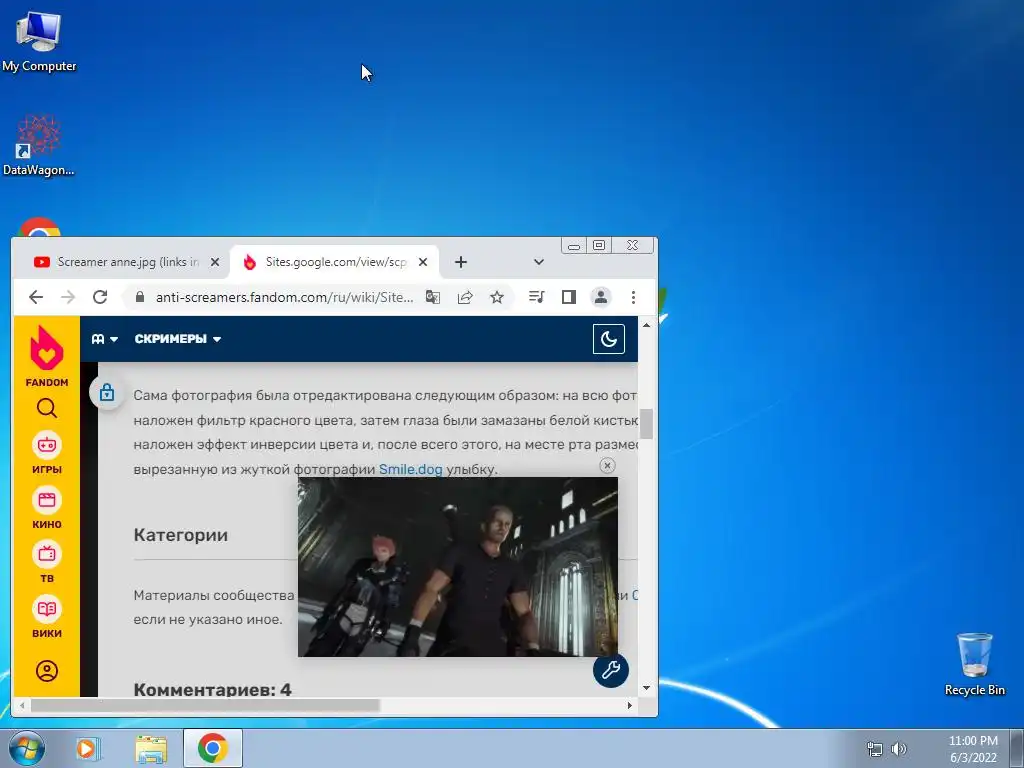1024x768 pixels.
Task: Maximize the Chrome window
Action: (x=599, y=246)
